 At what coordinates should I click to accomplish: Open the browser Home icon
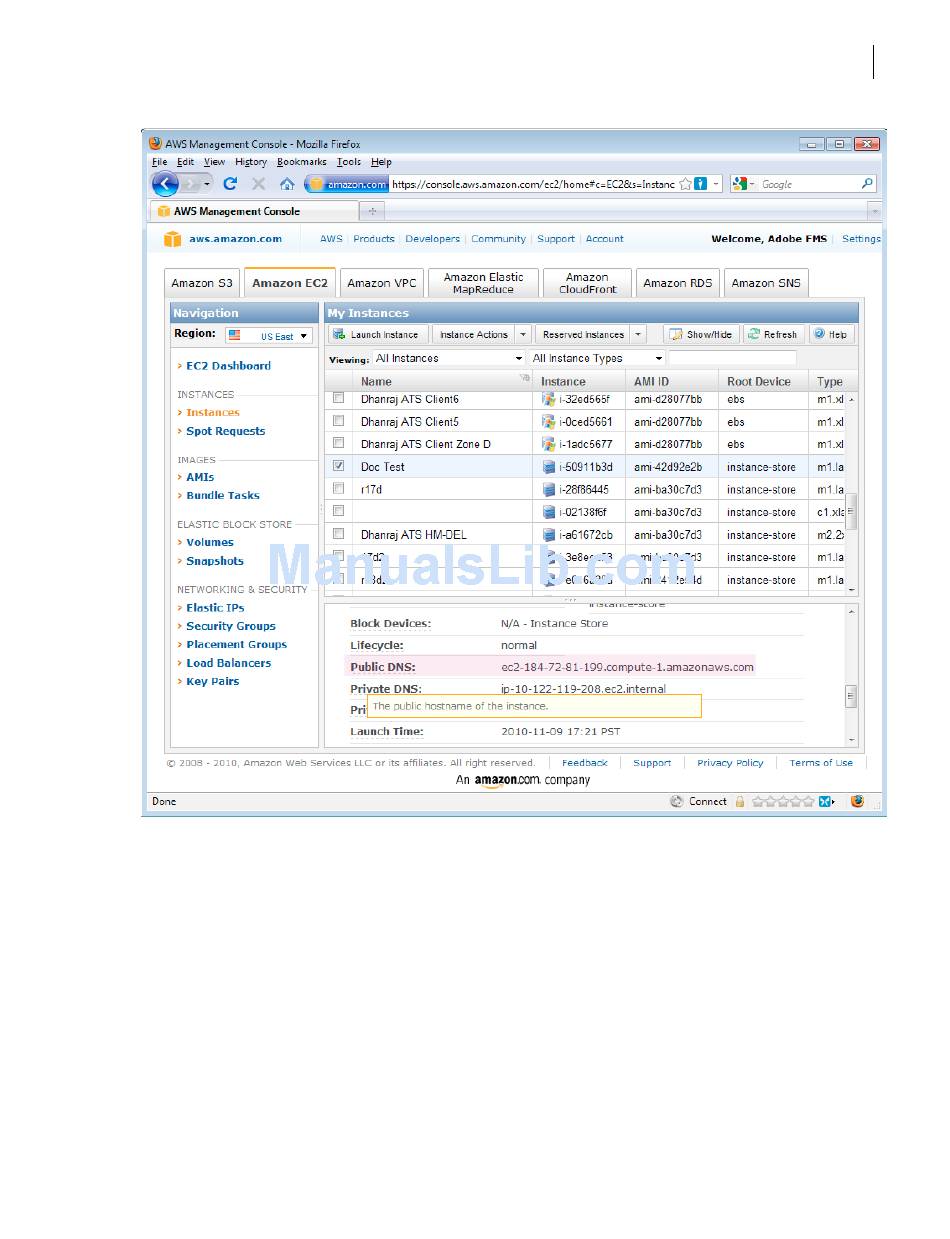pos(287,184)
